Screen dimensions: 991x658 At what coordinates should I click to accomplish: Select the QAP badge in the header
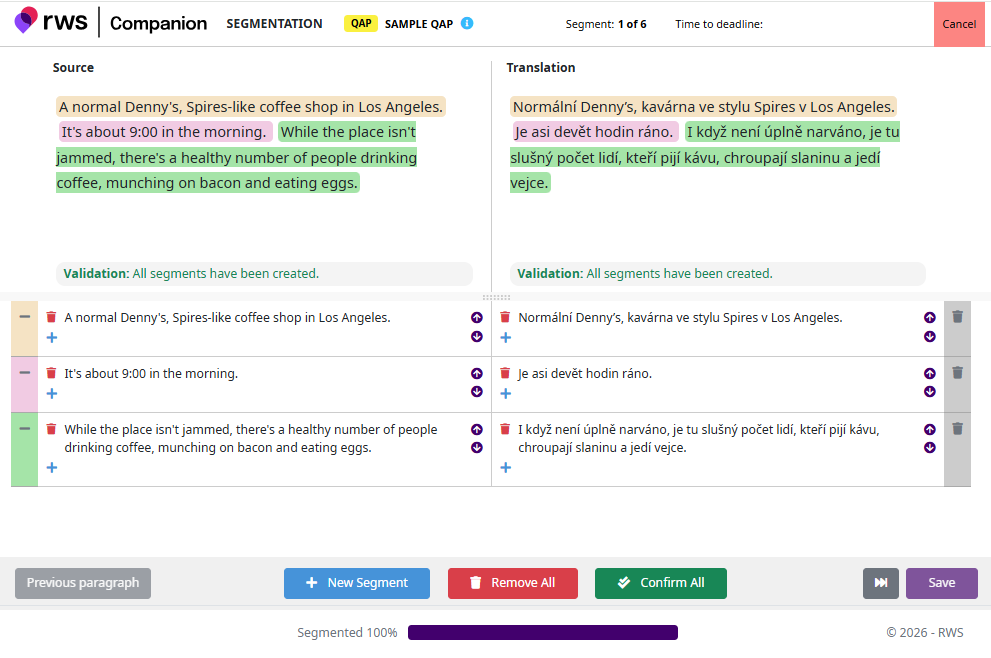click(x=360, y=24)
